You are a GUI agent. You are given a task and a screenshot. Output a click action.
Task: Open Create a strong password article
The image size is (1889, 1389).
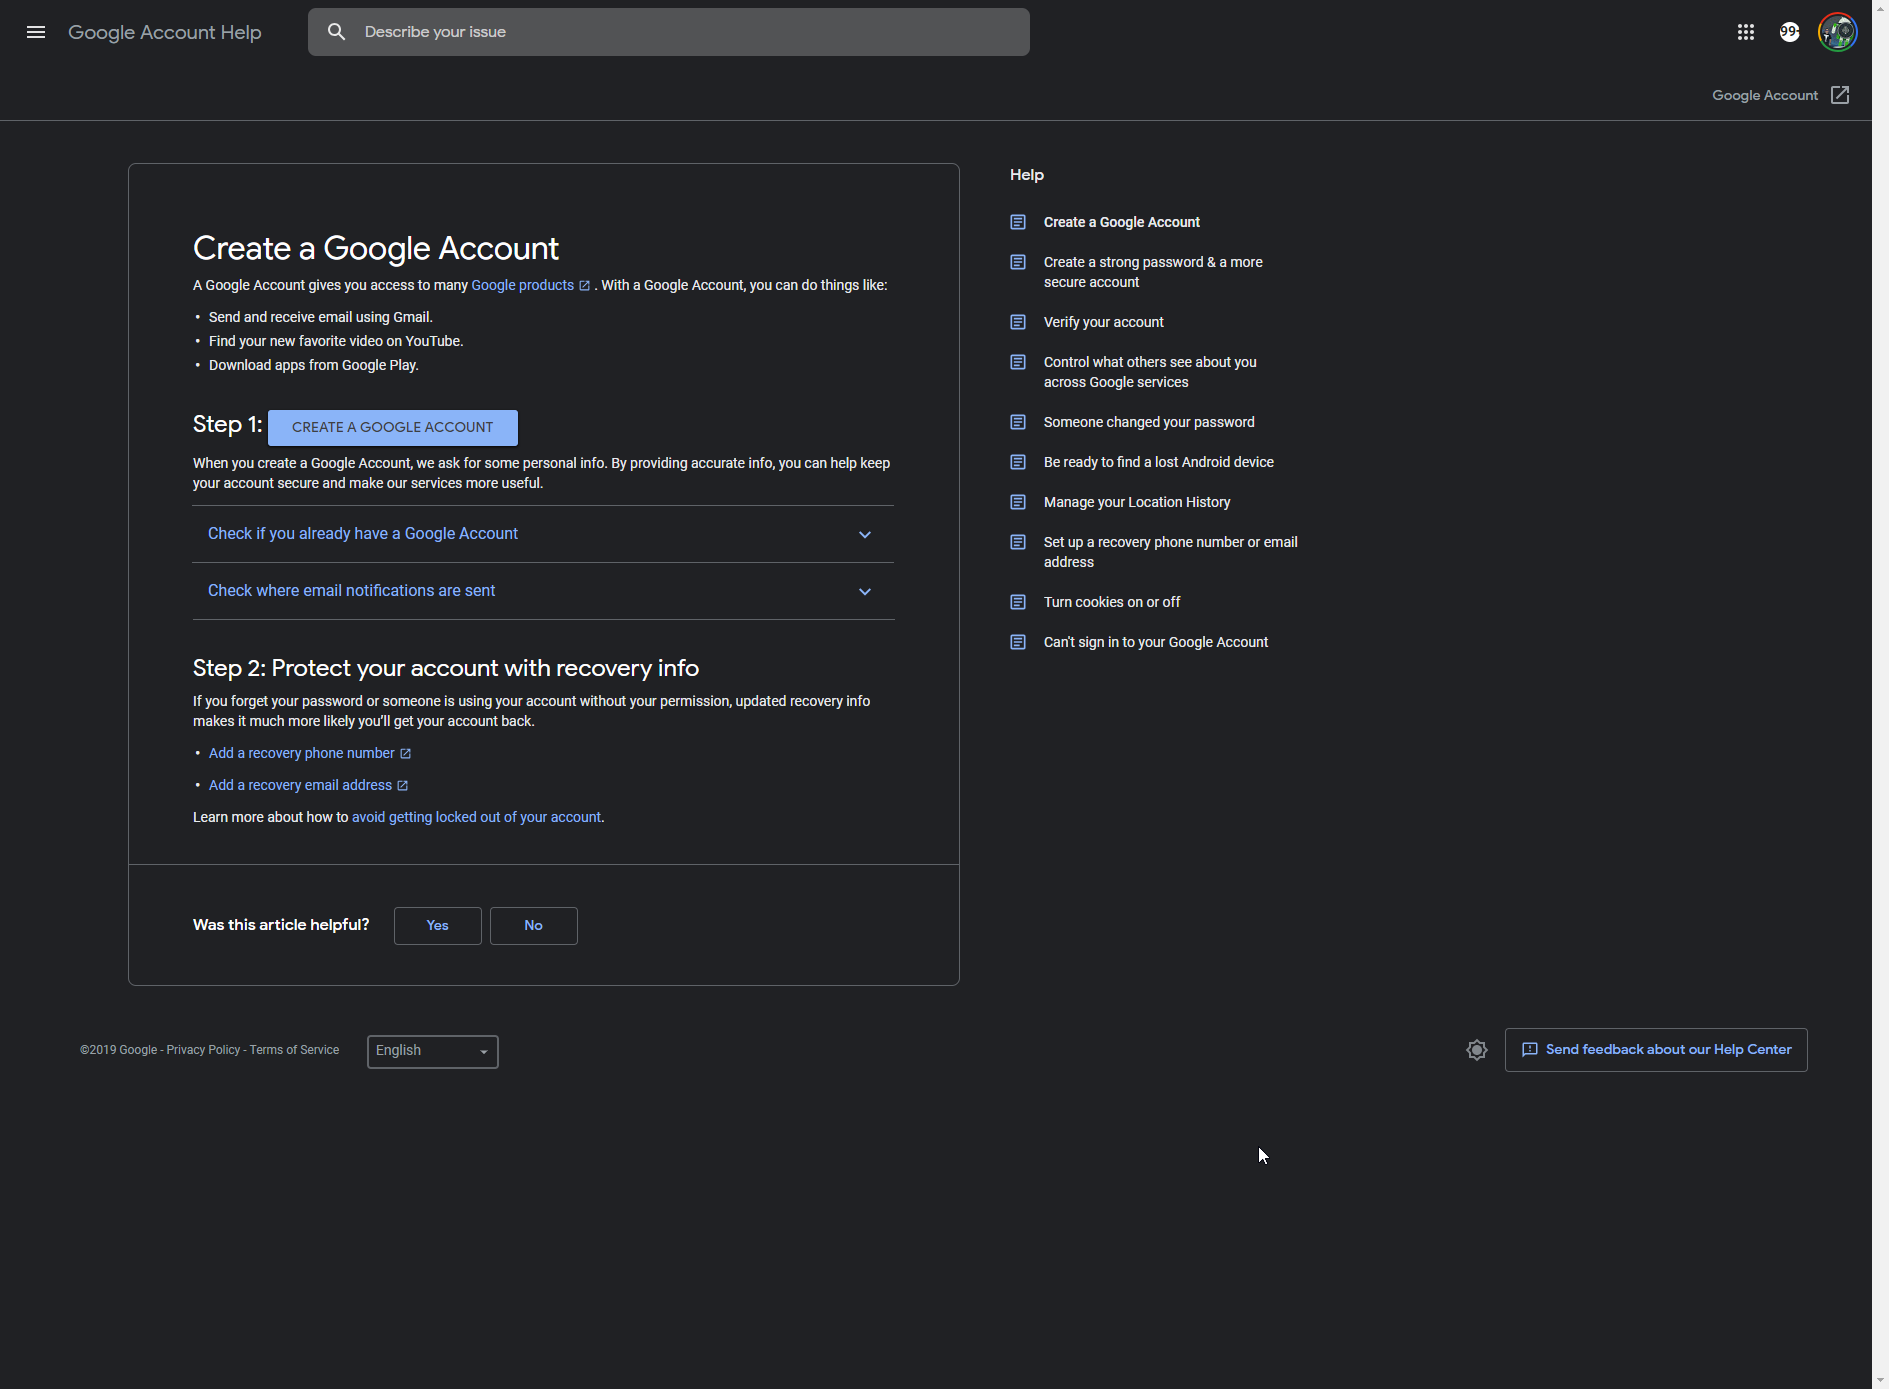point(1153,272)
